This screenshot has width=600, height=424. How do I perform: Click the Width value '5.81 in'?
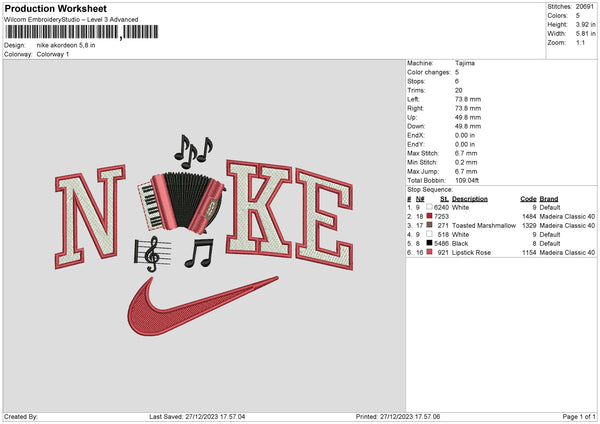(585, 34)
